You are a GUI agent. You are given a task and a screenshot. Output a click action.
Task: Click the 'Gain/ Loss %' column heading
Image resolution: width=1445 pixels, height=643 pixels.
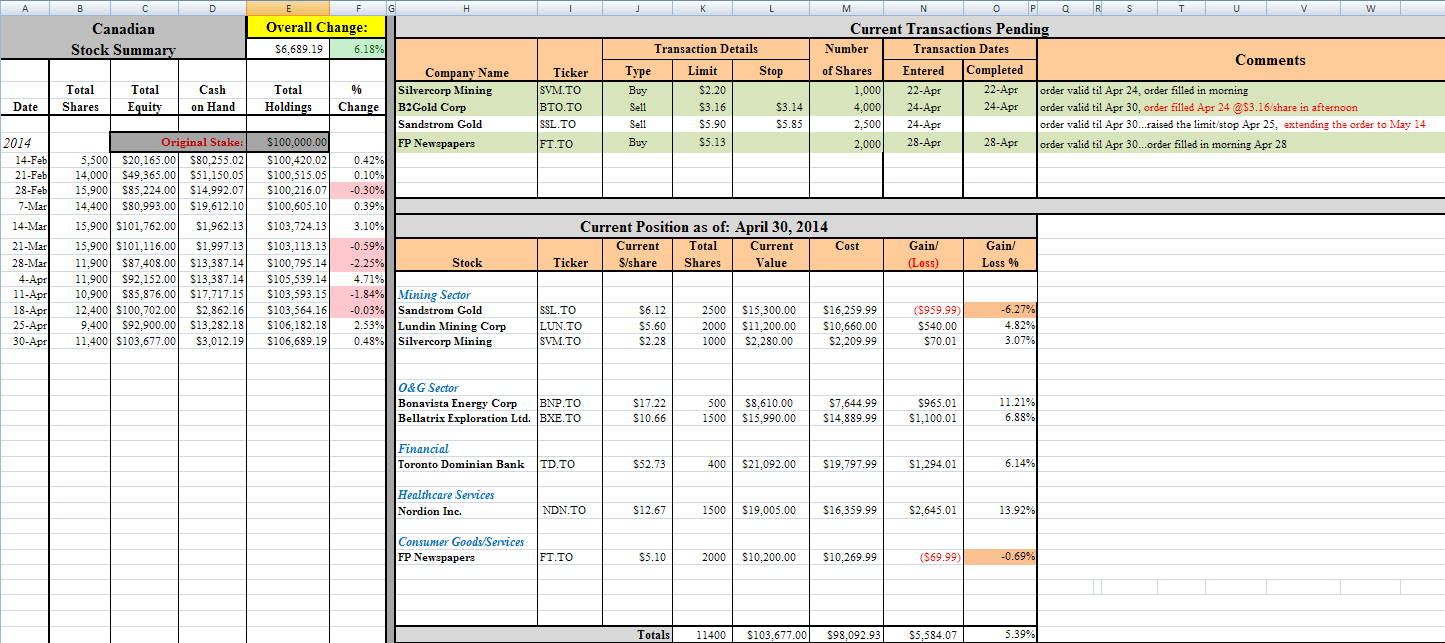coord(1000,254)
